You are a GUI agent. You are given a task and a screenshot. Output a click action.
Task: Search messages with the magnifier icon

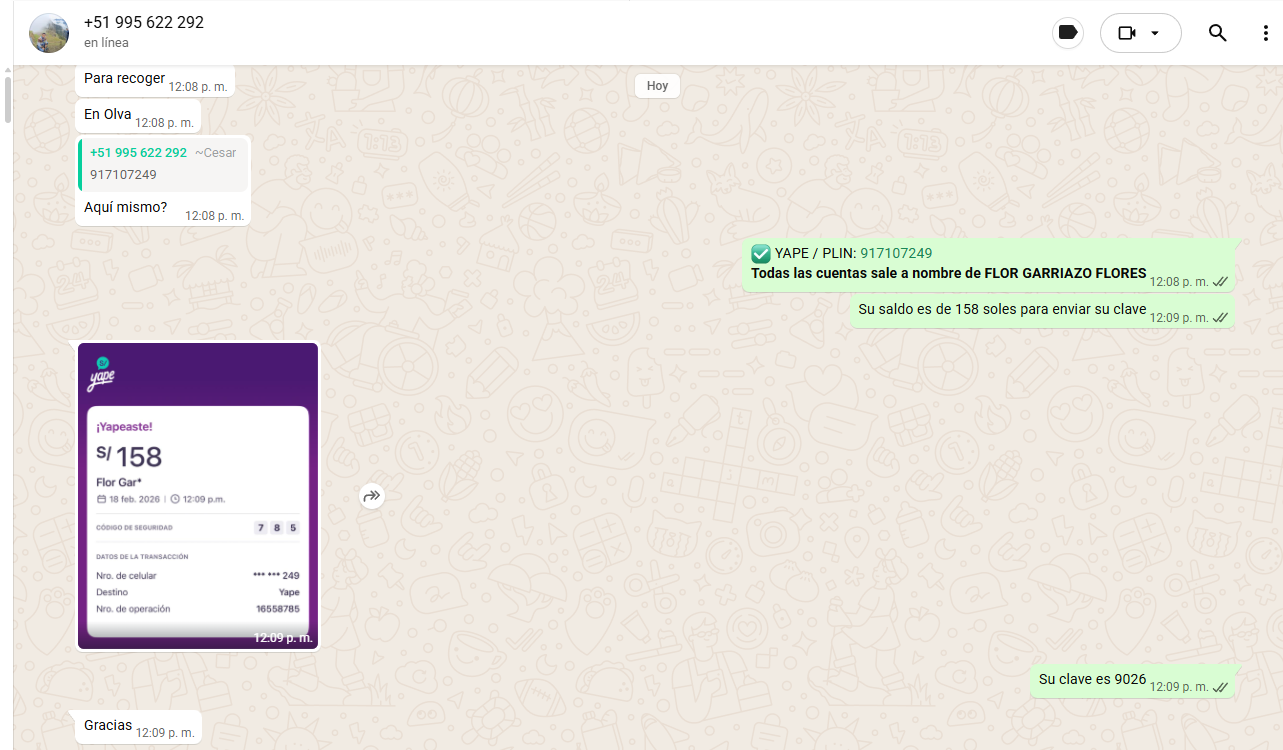point(1217,33)
